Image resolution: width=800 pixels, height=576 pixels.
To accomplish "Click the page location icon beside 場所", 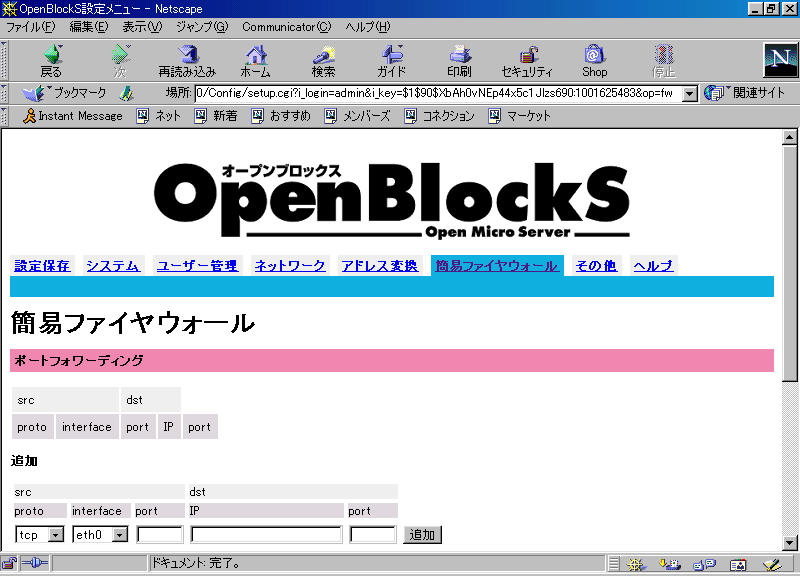I will [x=126, y=93].
